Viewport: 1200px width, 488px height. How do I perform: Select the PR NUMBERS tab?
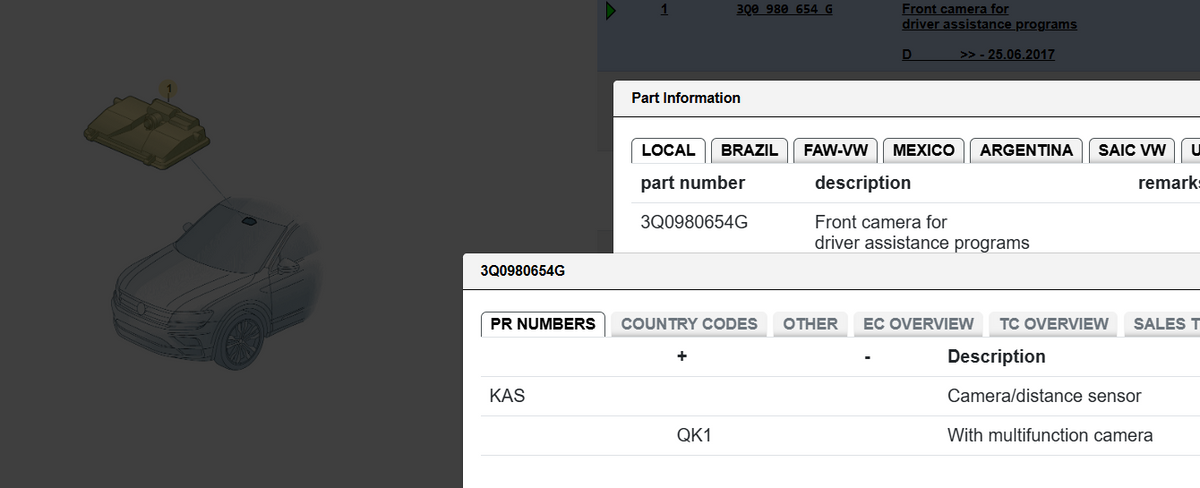(543, 324)
